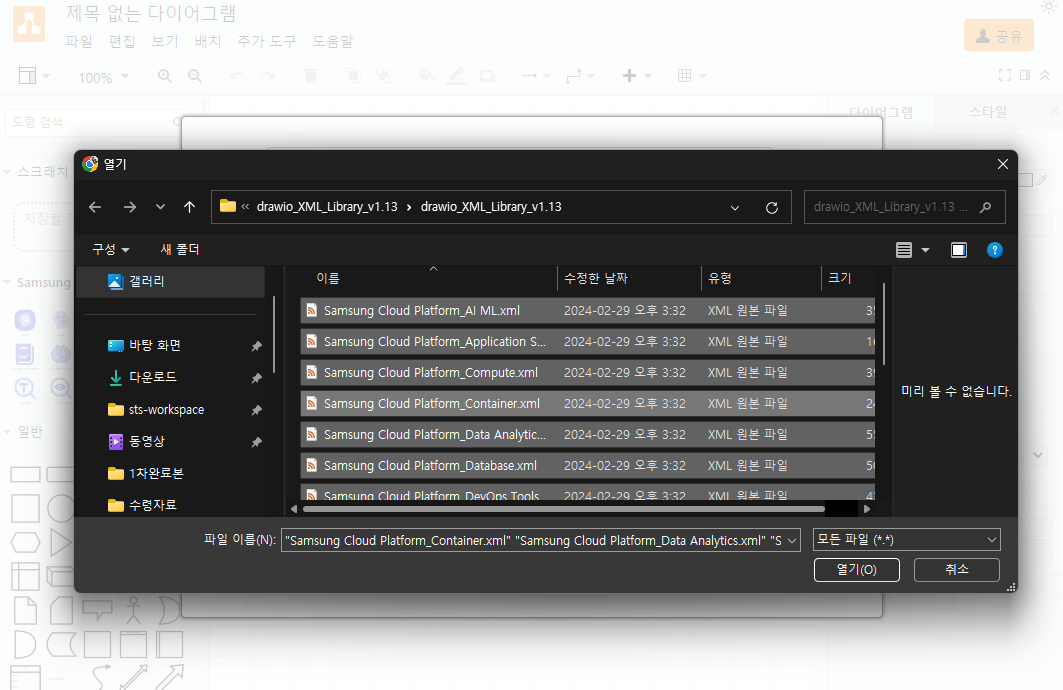Click the 파일 이름 input field

coord(533,540)
